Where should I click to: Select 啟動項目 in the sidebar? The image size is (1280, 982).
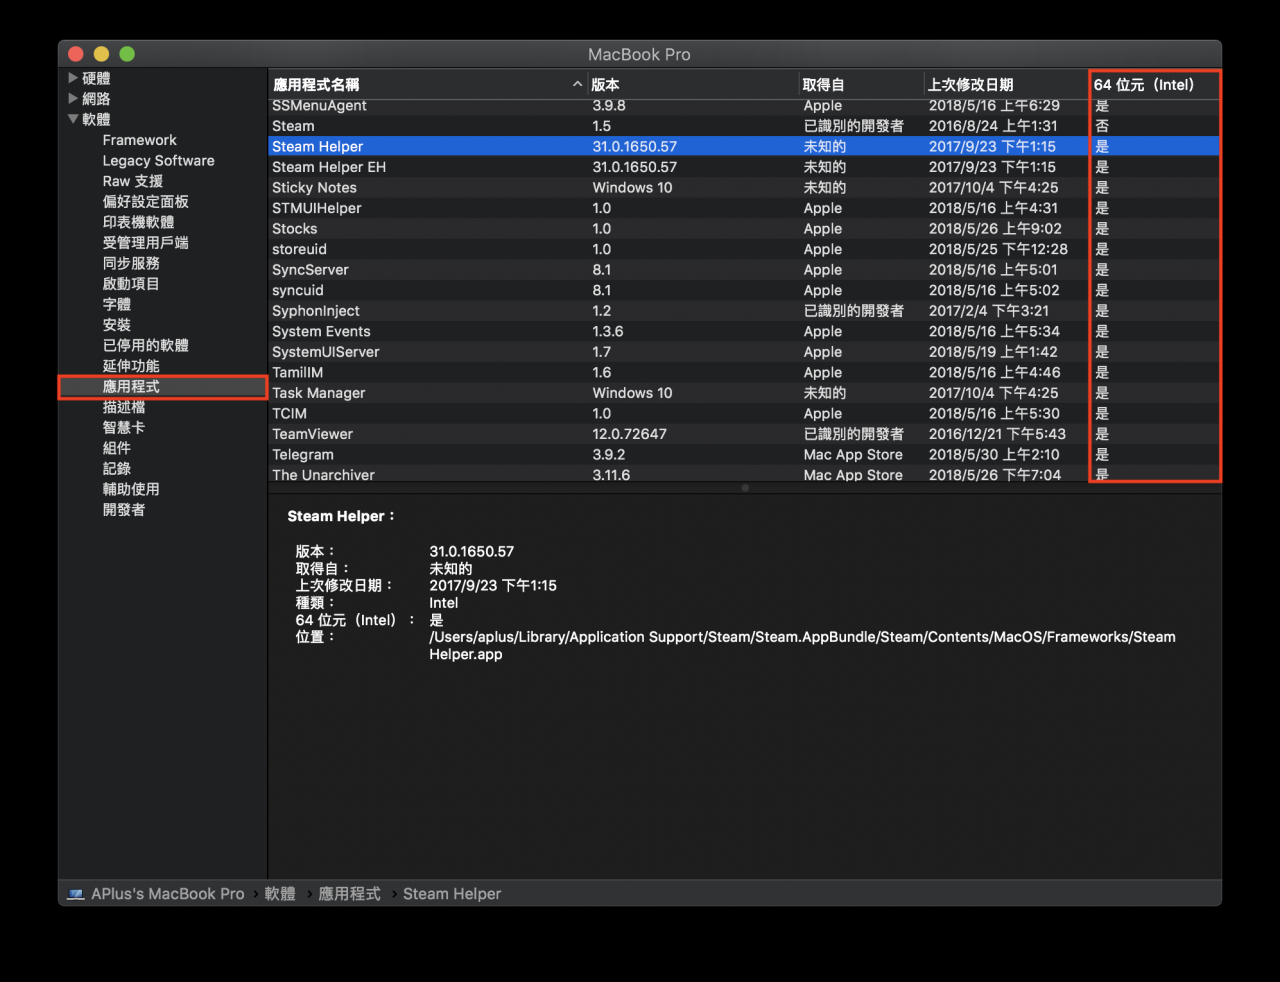click(x=131, y=283)
